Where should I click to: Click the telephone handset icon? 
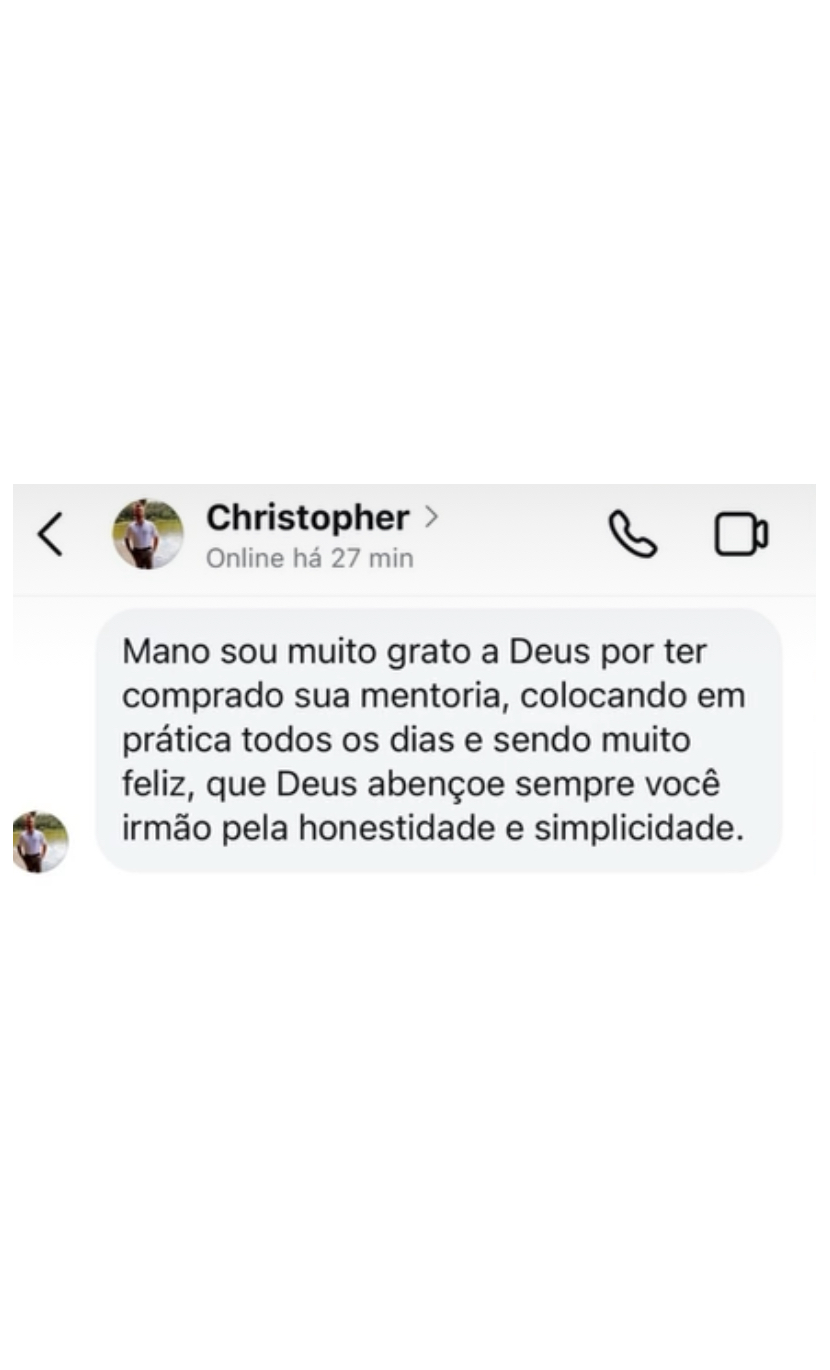pos(633,534)
